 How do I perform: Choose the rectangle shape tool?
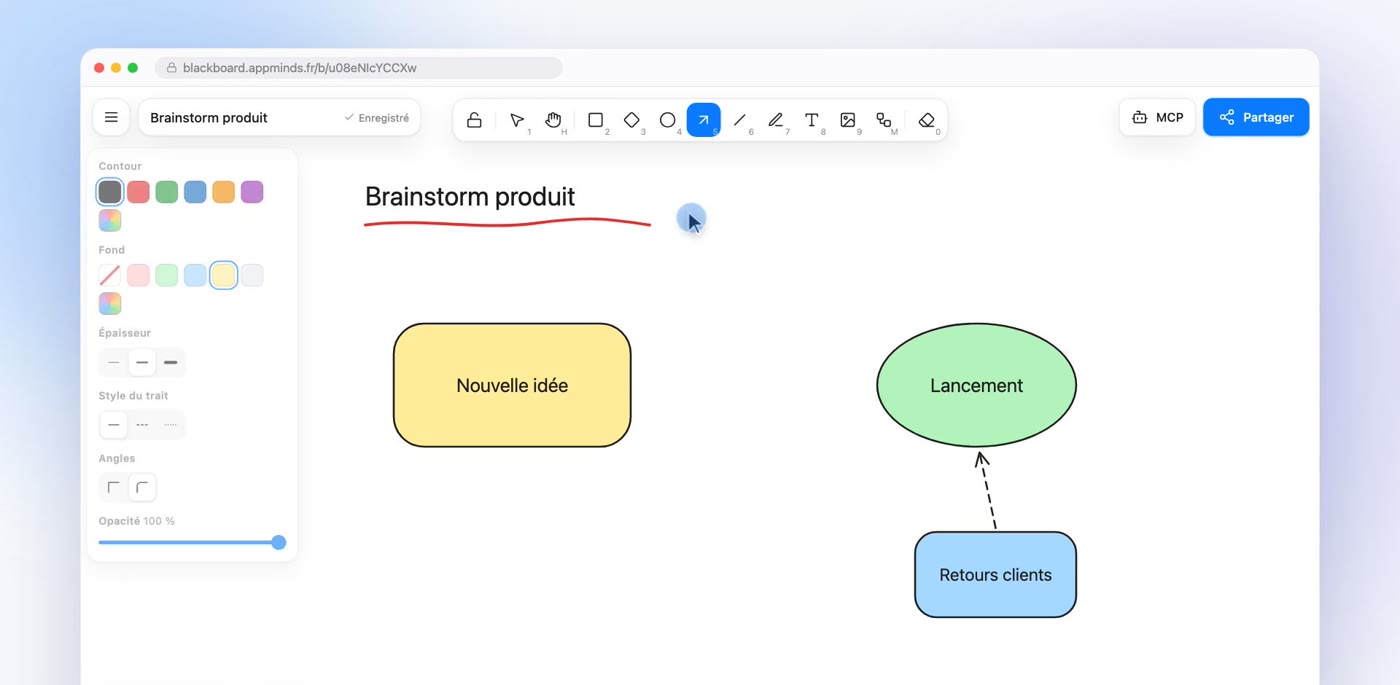coord(595,120)
